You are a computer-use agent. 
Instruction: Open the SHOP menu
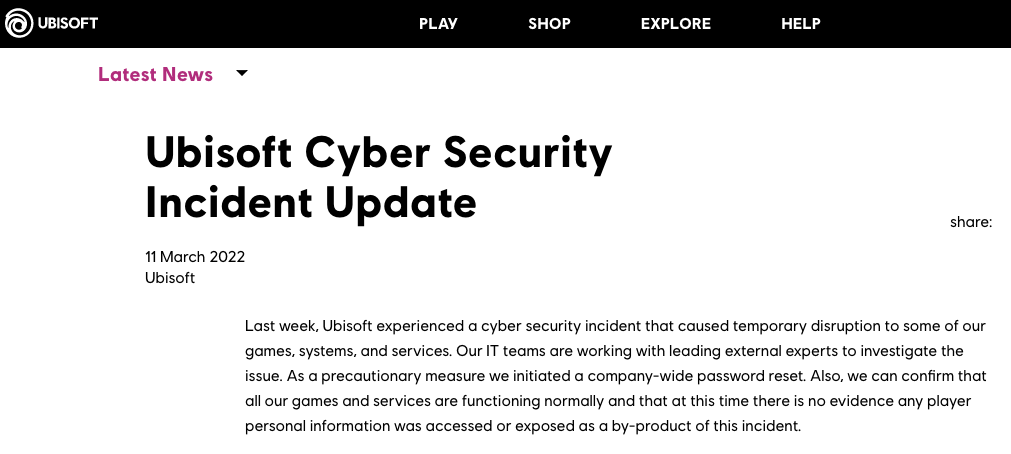click(x=549, y=24)
